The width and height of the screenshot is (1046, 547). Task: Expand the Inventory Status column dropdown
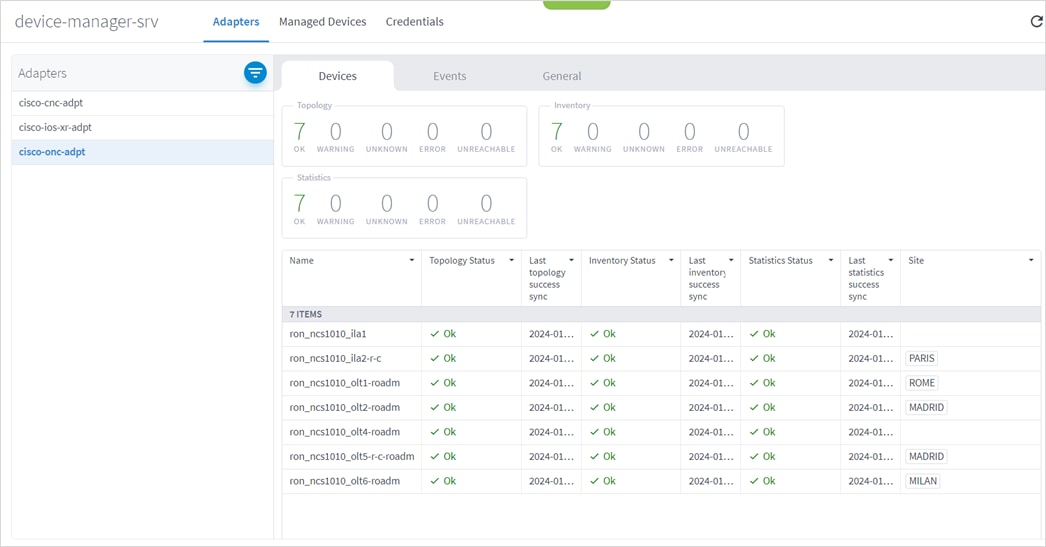(671, 261)
